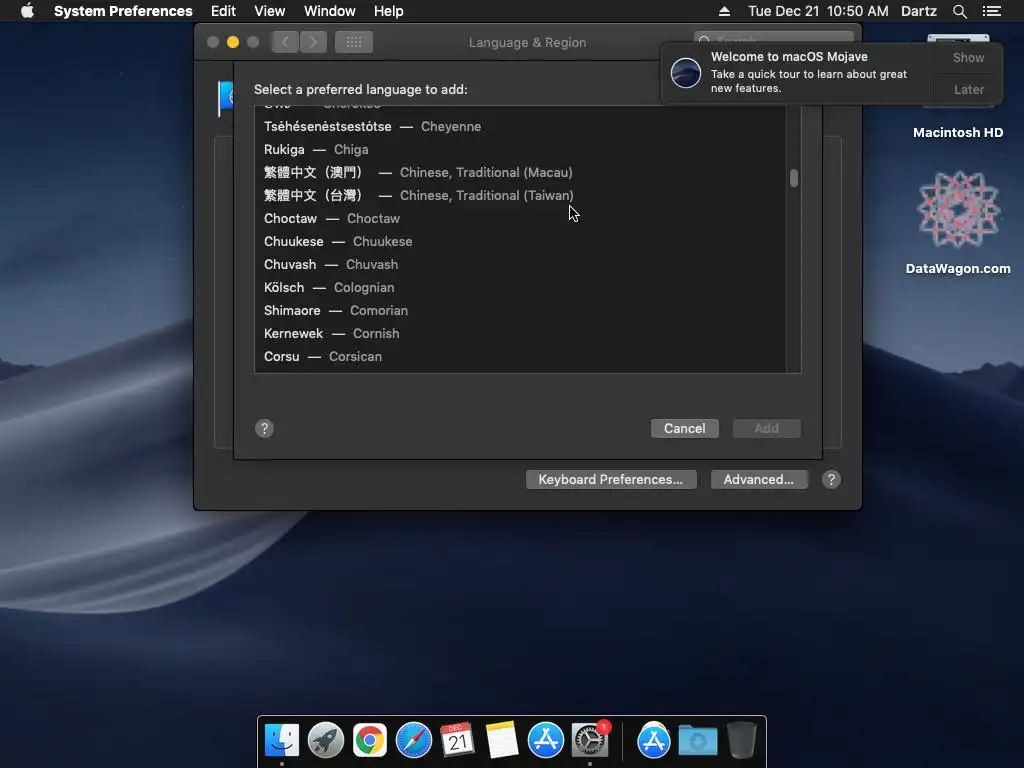
Task: Click the dimmed Add button
Action: click(x=767, y=428)
